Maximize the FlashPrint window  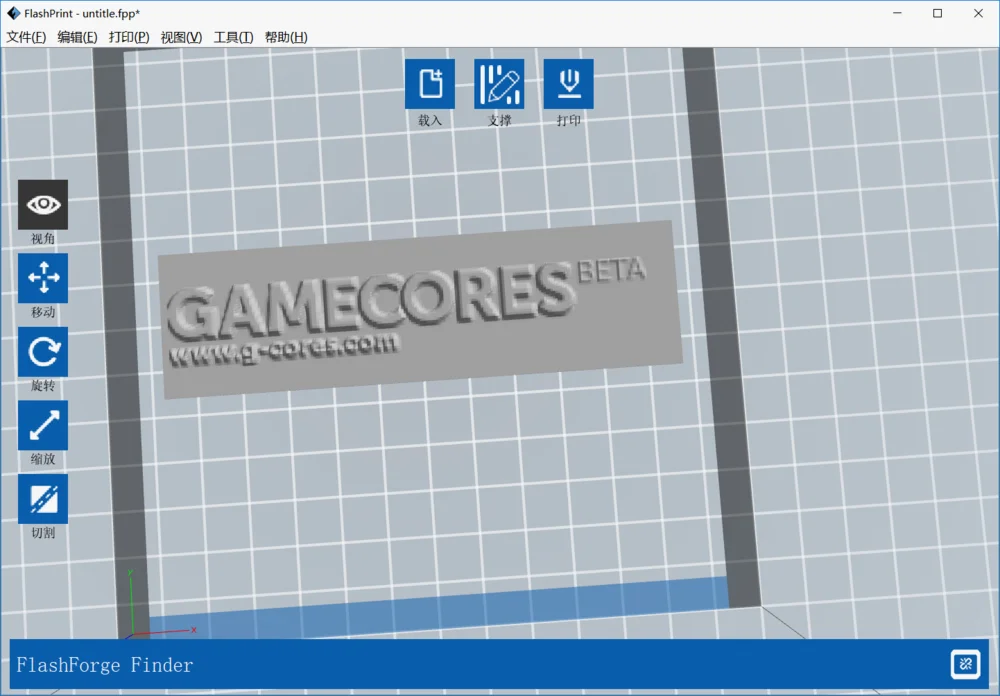pyautogui.click(x=938, y=13)
